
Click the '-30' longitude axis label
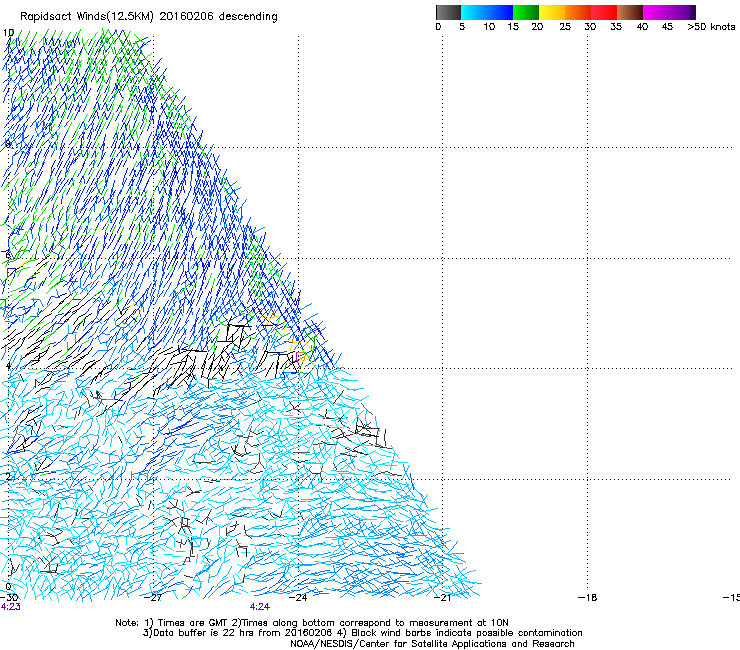[9, 598]
